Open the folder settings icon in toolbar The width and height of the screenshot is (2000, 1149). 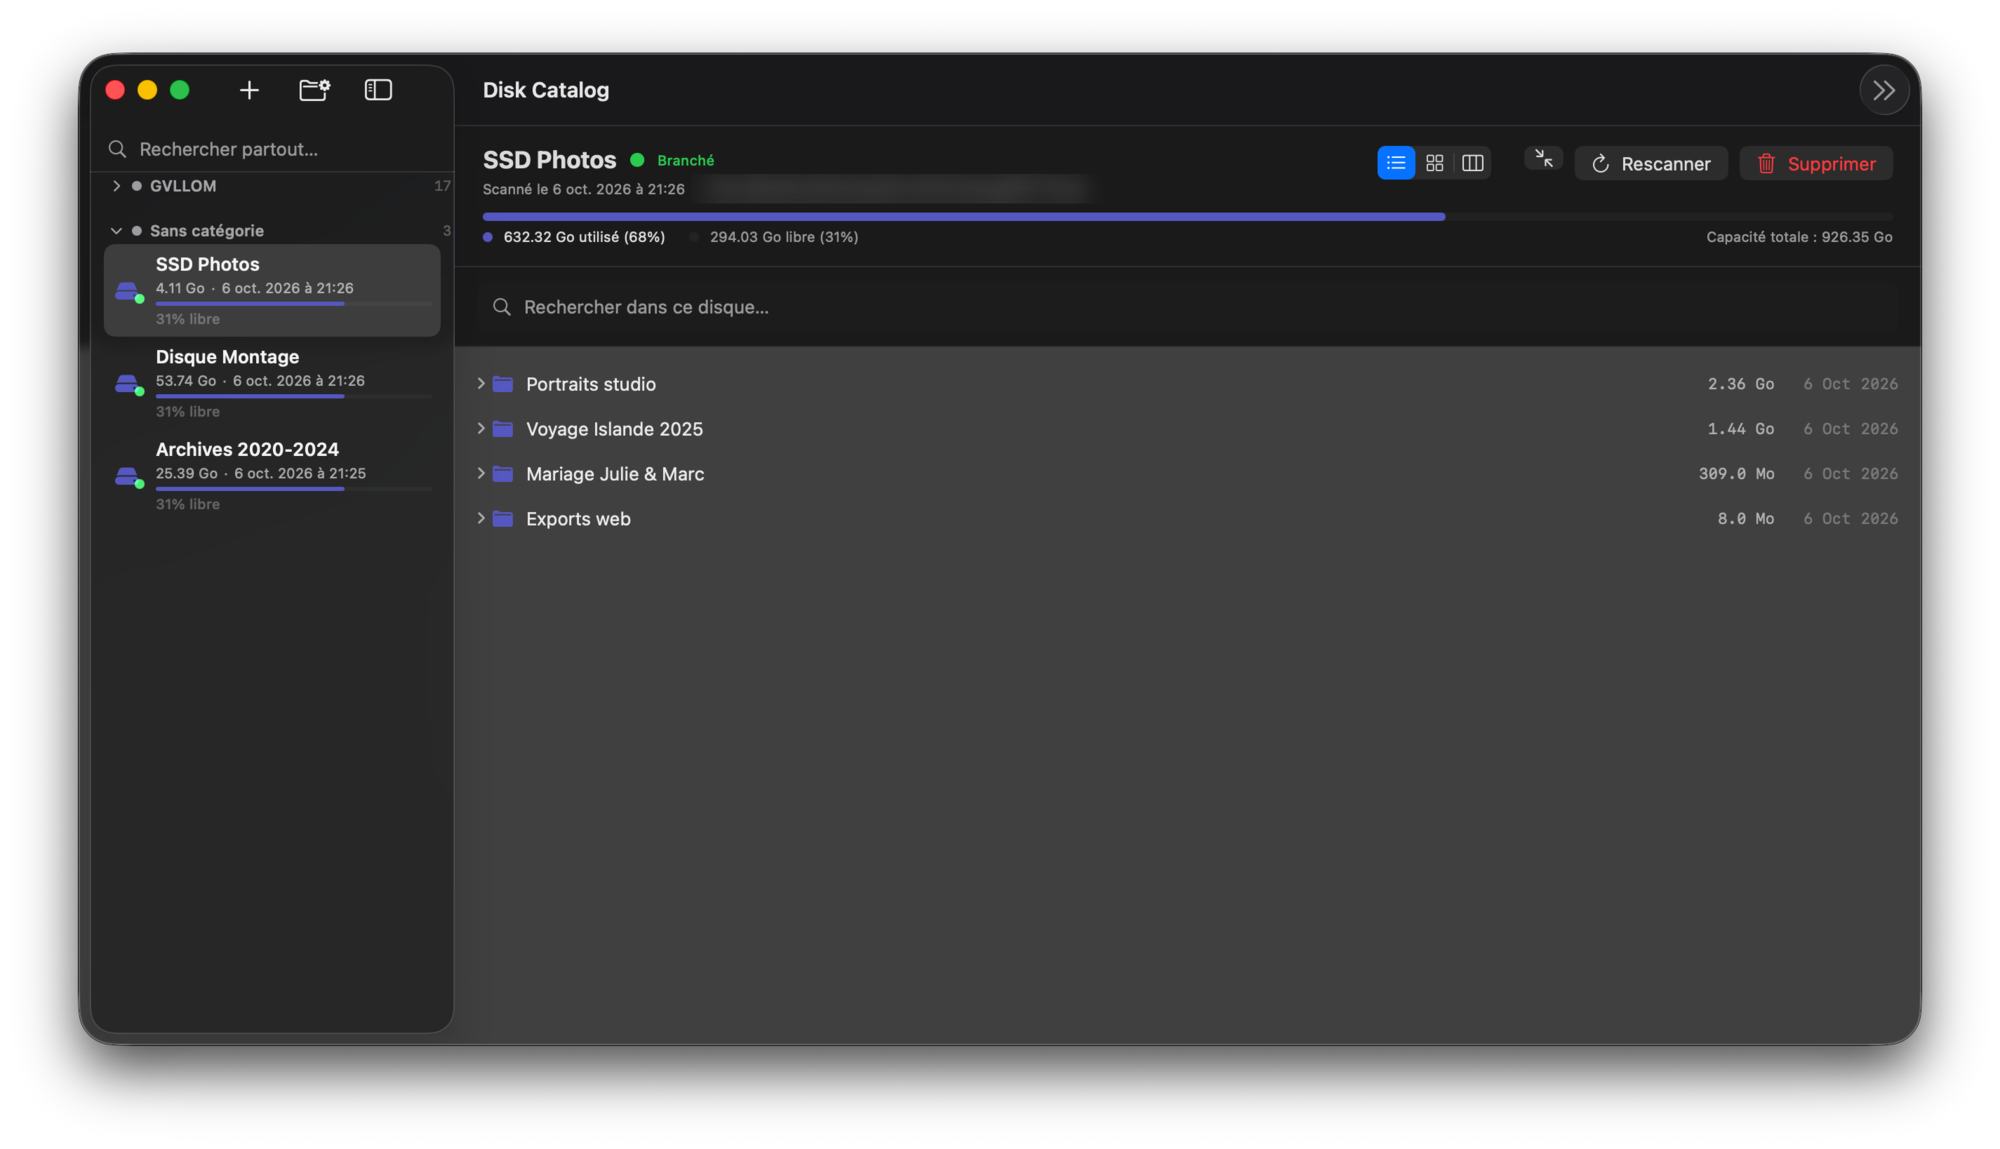pos(314,90)
